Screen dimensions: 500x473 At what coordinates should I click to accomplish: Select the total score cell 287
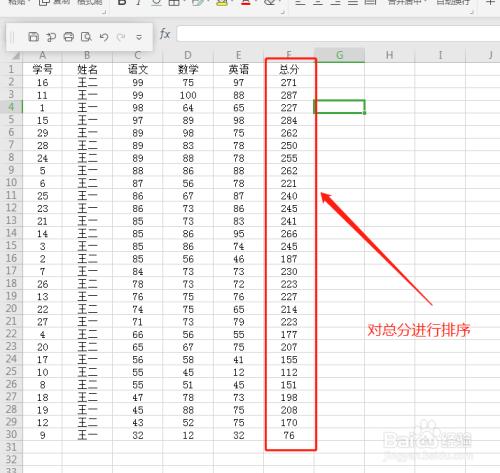click(x=289, y=95)
